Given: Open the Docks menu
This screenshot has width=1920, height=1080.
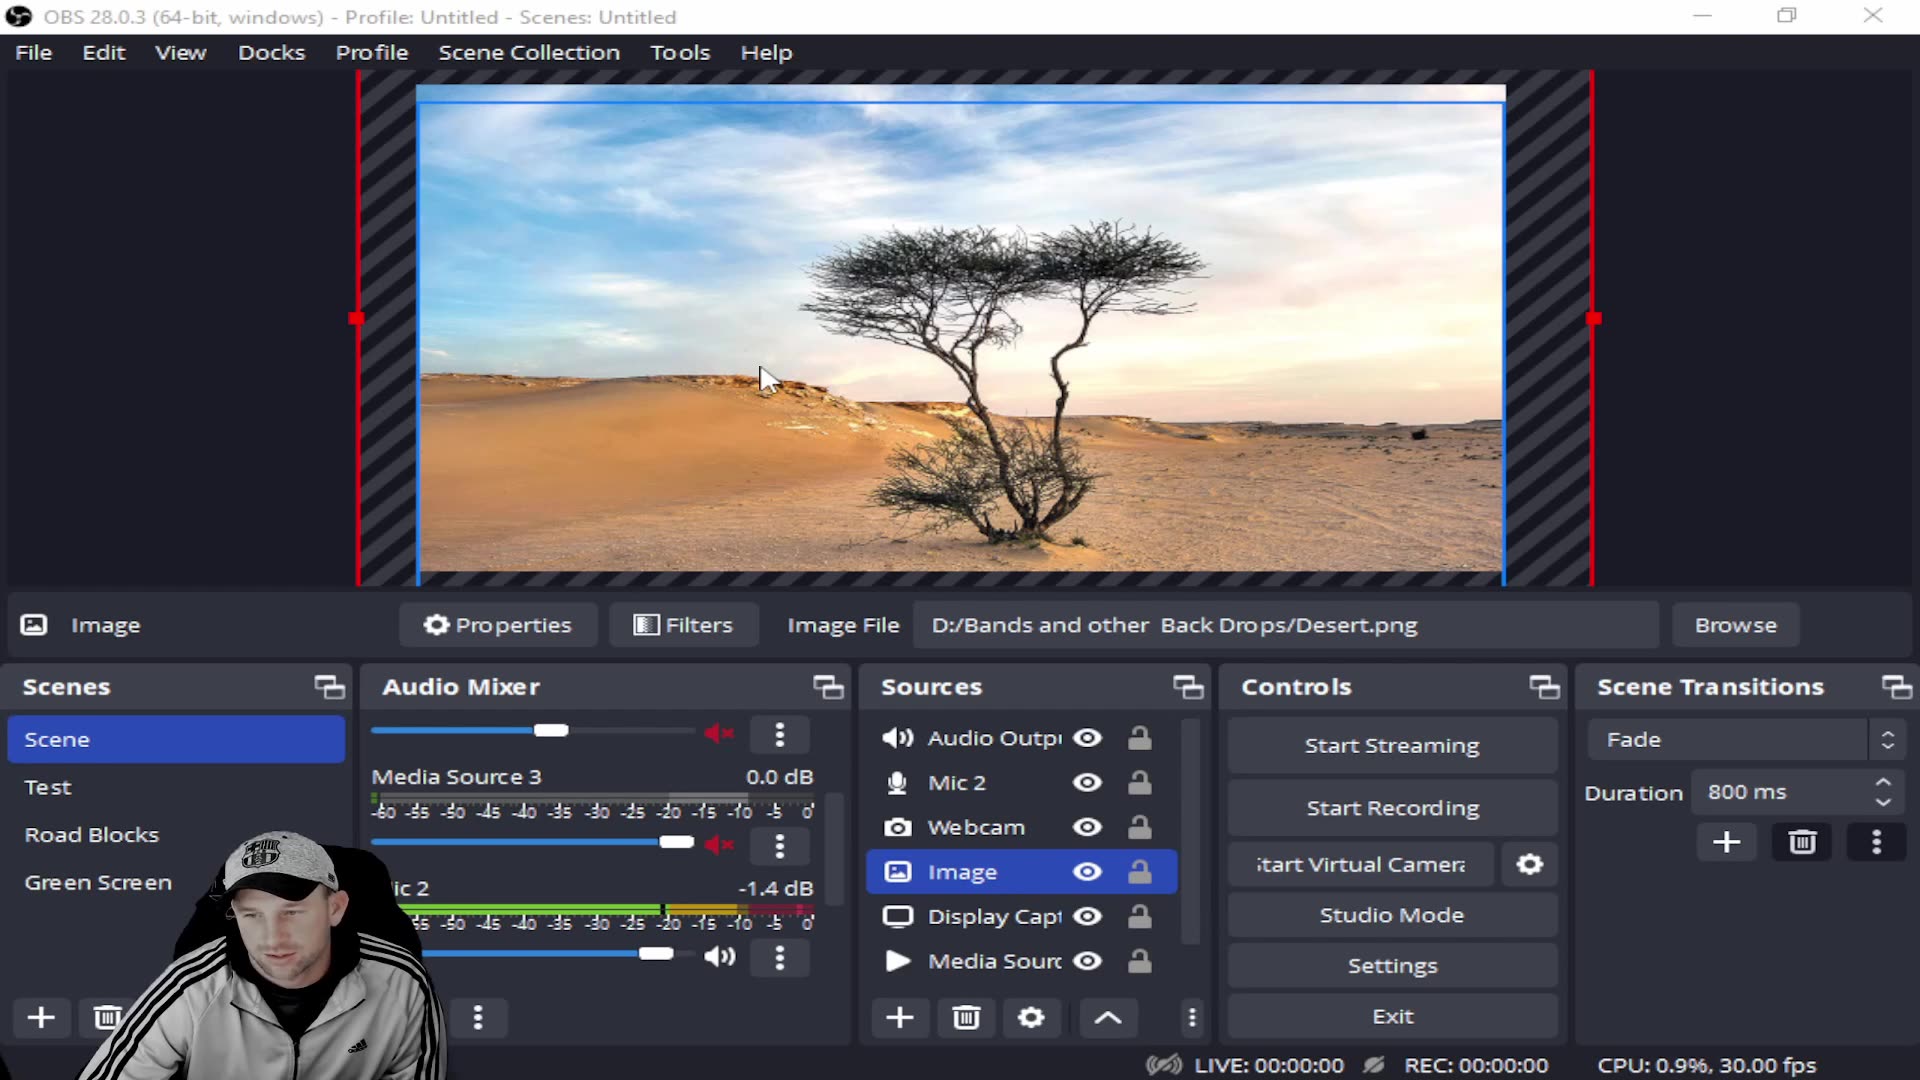Looking at the screenshot, I should (271, 52).
